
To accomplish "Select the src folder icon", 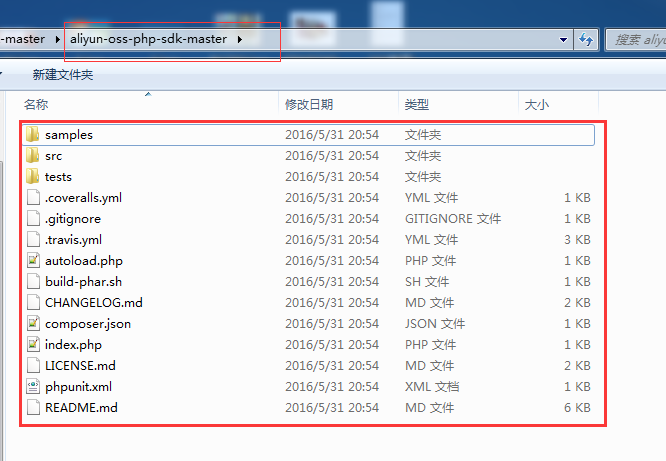I will click(x=33, y=156).
